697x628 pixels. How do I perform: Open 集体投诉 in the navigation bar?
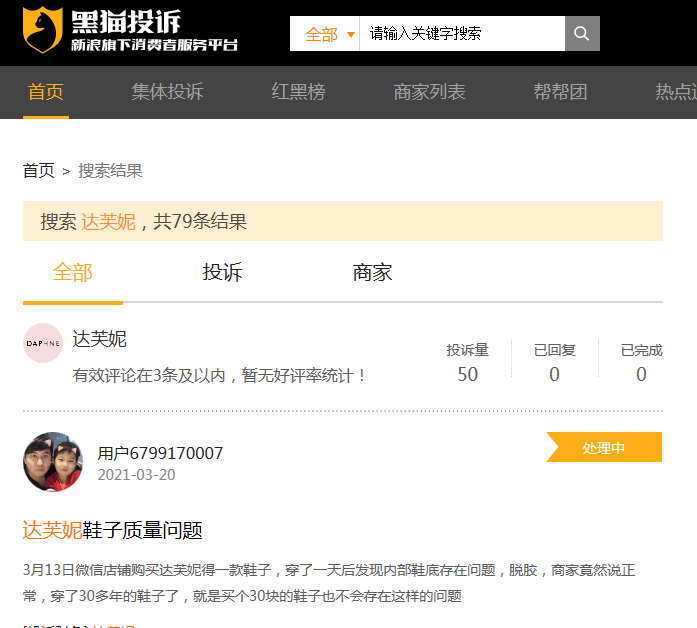[167, 92]
